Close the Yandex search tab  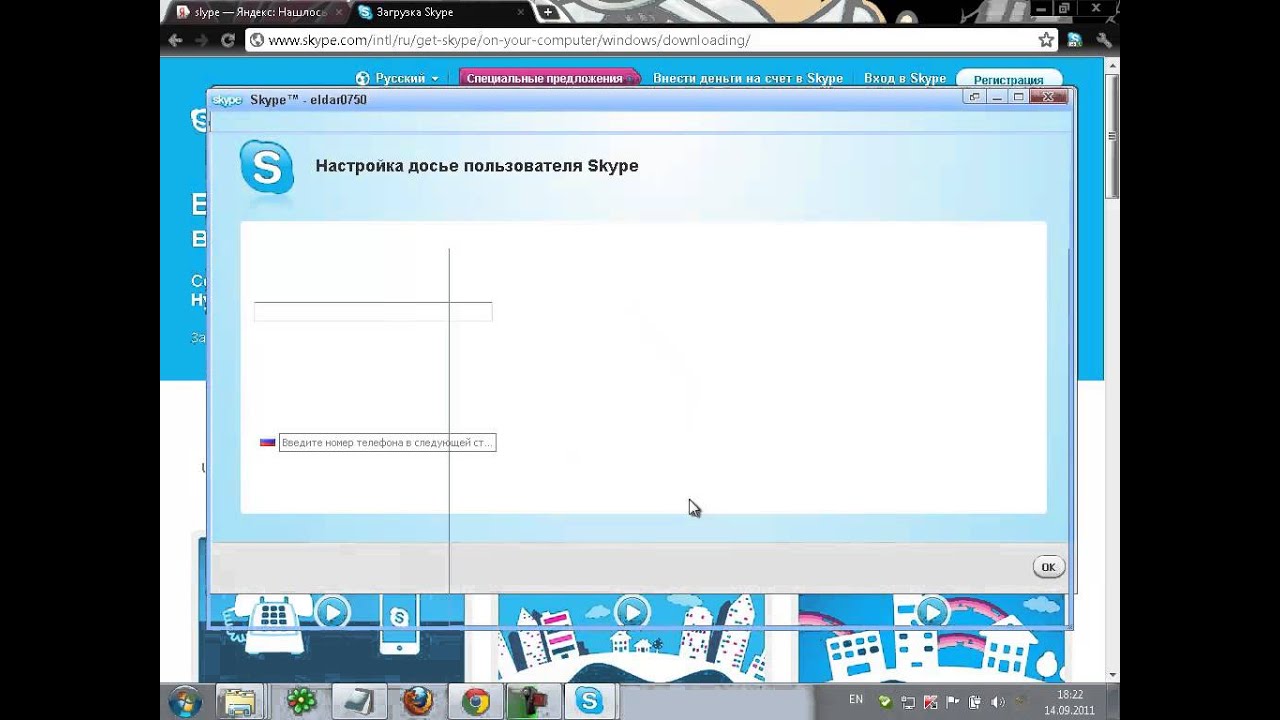click(341, 12)
